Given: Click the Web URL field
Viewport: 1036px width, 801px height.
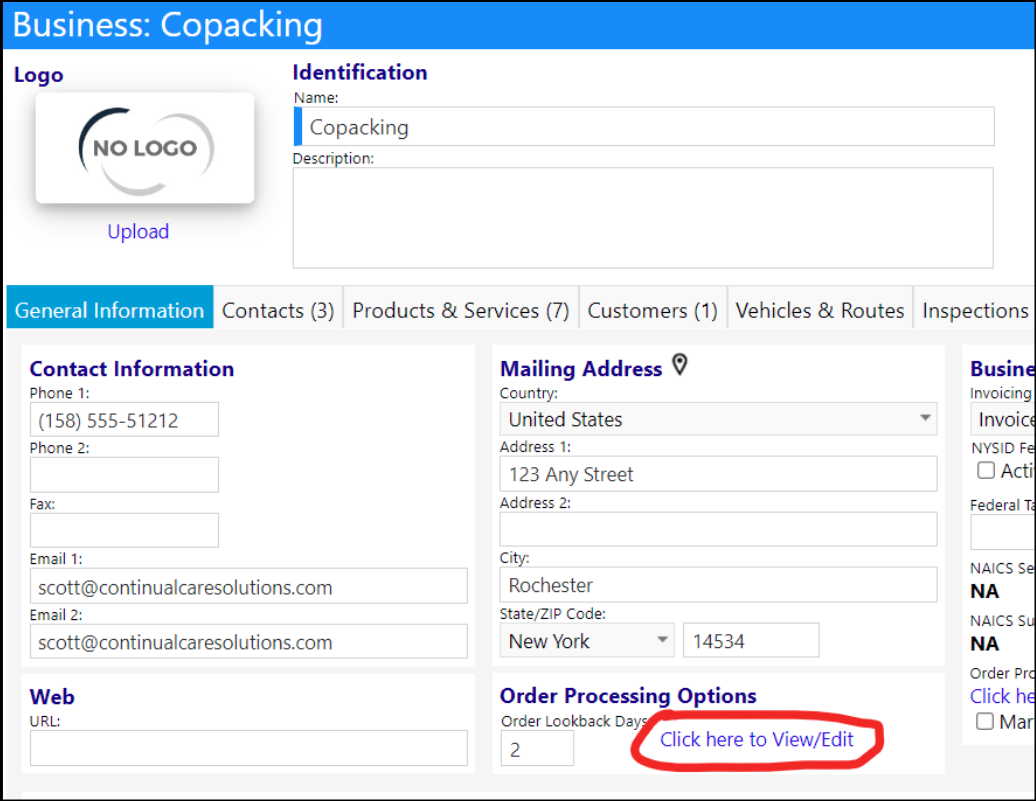Looking at the screenshot, I should [x=248, y=747].
